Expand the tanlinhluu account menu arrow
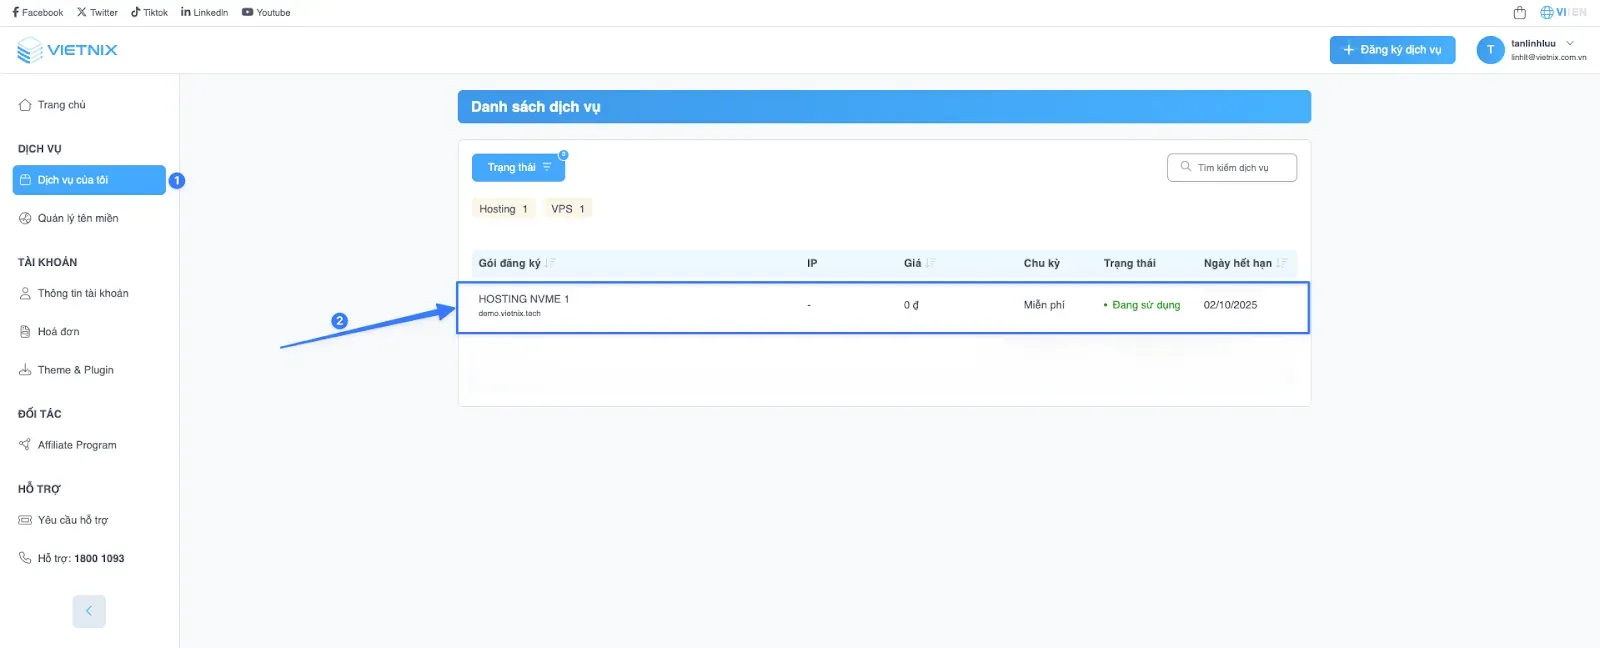Viewport: 1600px width, 648px height. pyautogui.click(x=1570, y=43)
